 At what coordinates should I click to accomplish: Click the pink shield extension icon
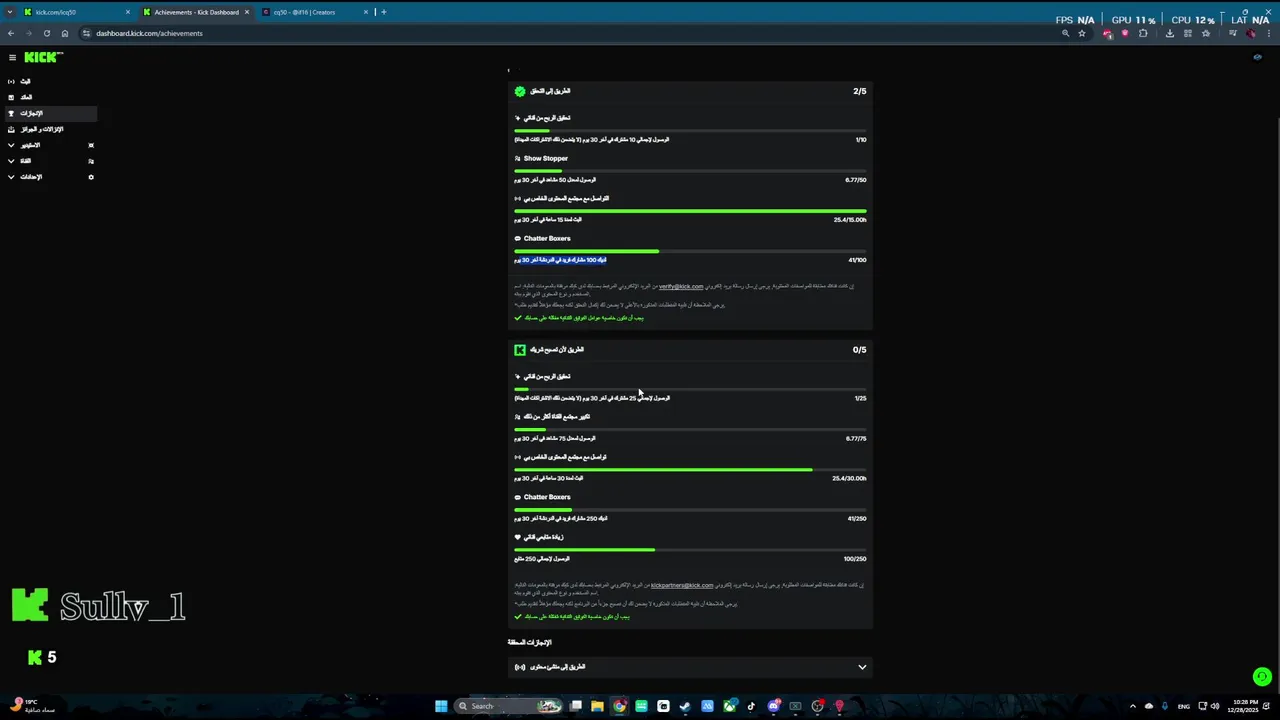(x=1125, y=33)
